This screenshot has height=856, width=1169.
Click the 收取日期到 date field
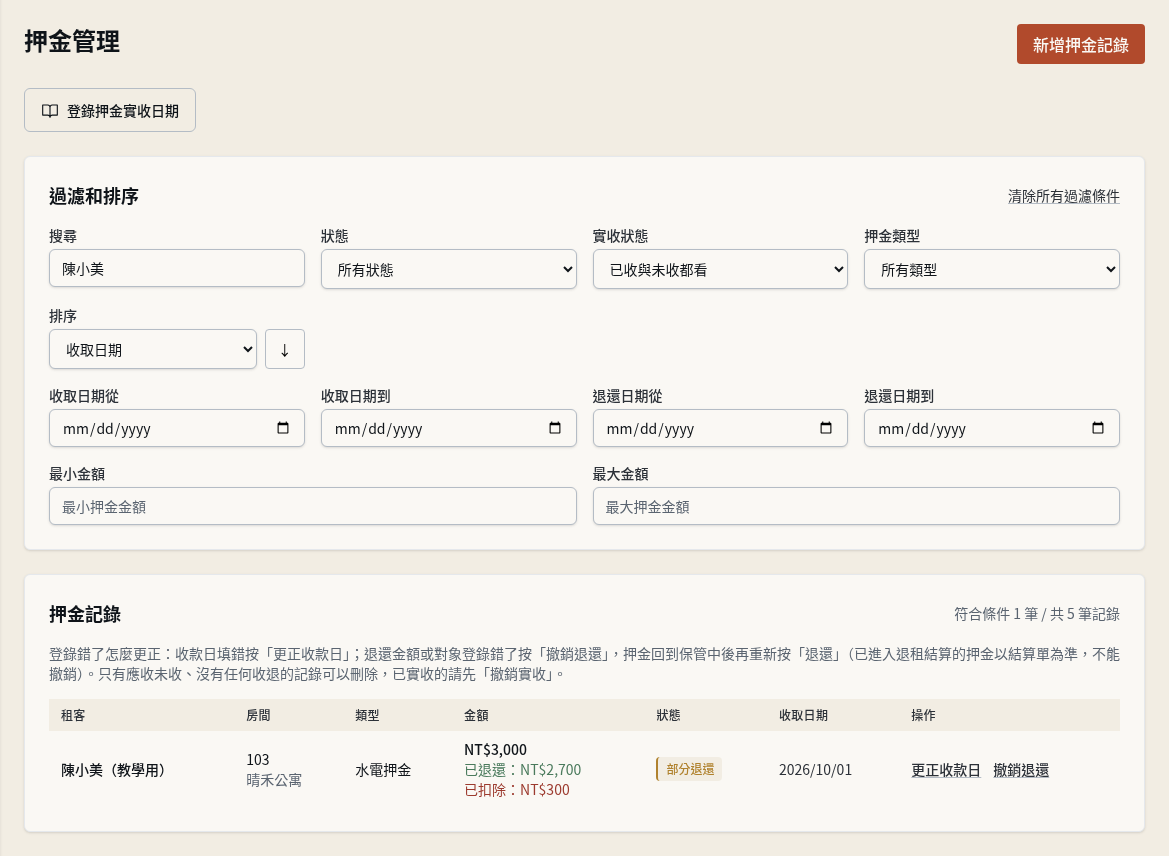point(449,428)
